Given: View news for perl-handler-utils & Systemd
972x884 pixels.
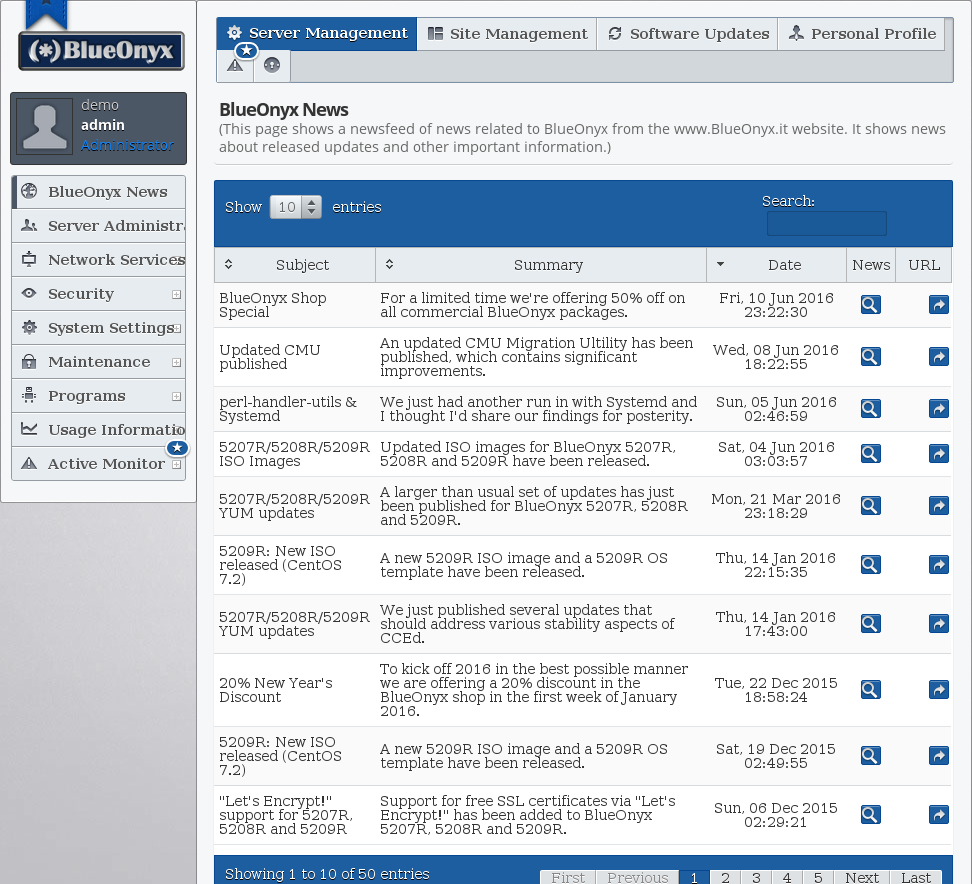Looking at the screenshot, I should pos(870,409).
